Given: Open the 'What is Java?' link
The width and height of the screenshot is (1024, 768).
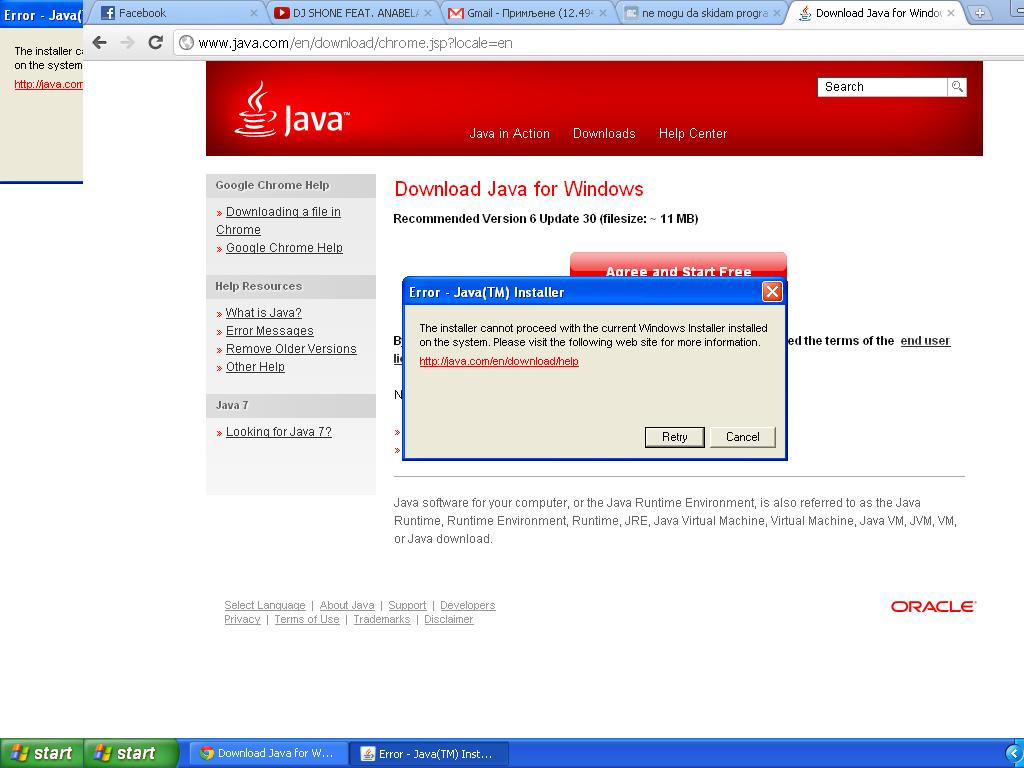Looking at the screenshot, I should [x=263, y=313].
